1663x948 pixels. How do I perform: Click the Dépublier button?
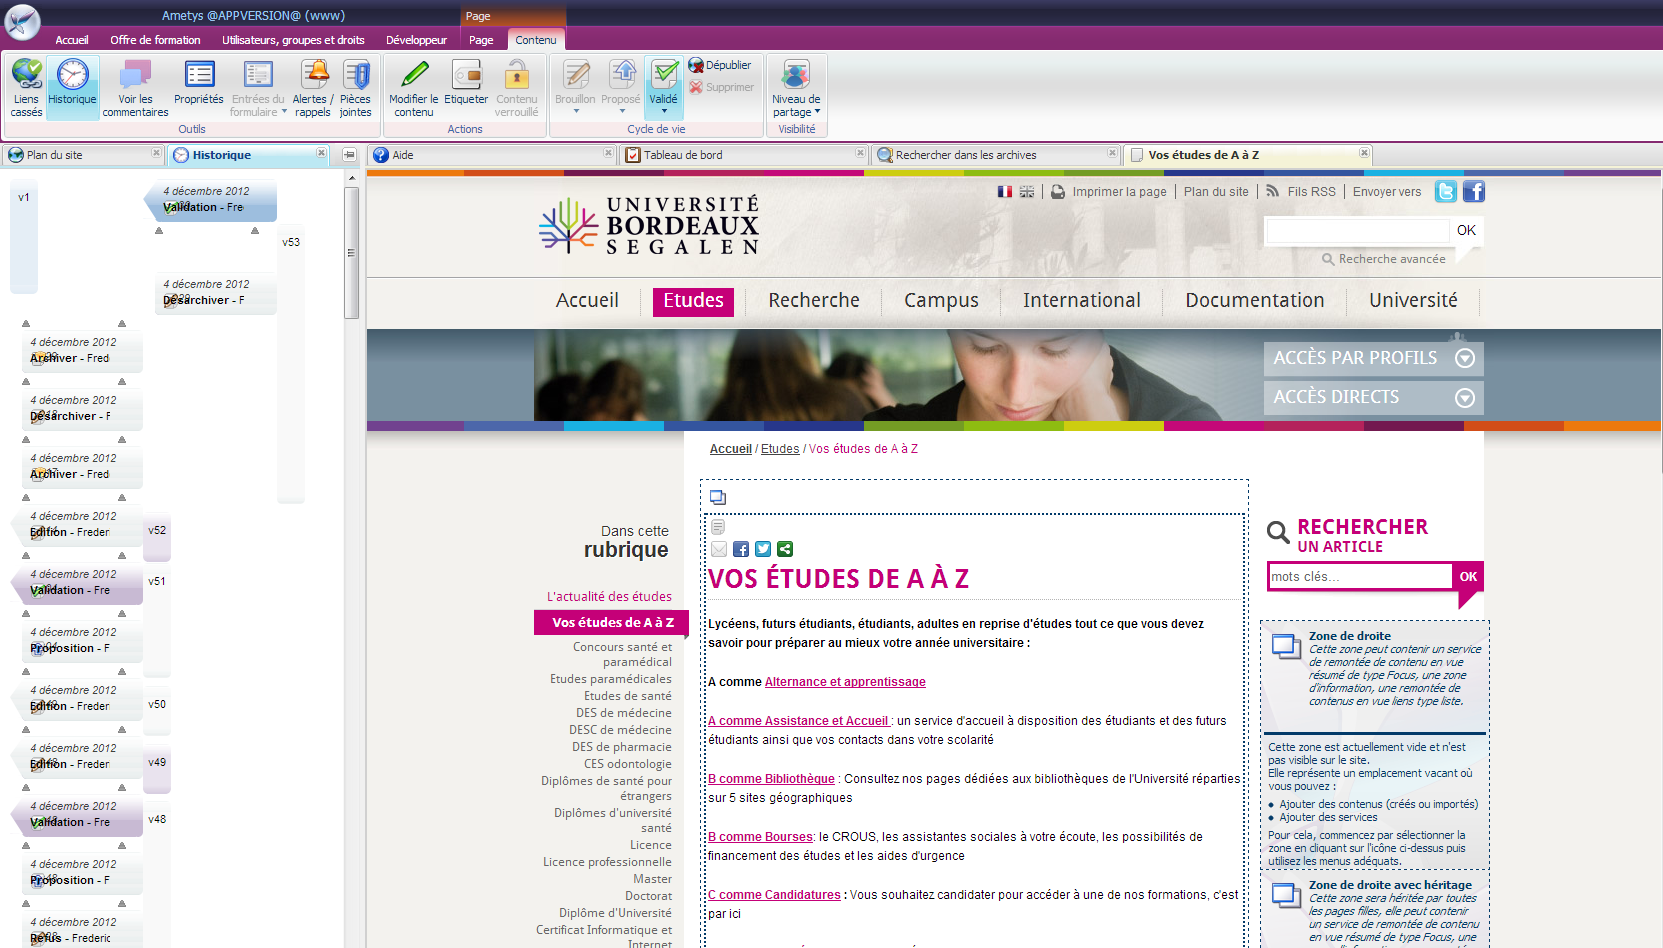pyautogui.click(x=720, y=65)
